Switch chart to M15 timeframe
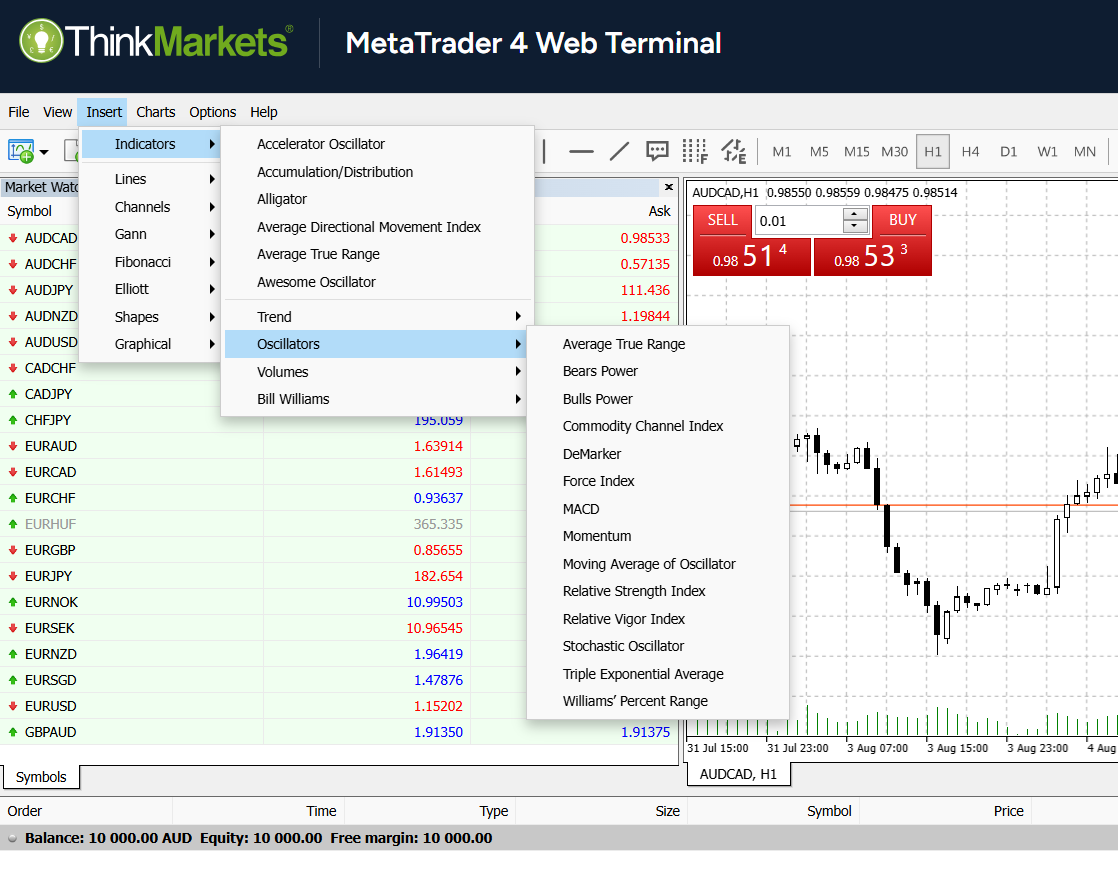Viewport: 1118px width, 878px height. pyautogui.click(x=856, y=151)
